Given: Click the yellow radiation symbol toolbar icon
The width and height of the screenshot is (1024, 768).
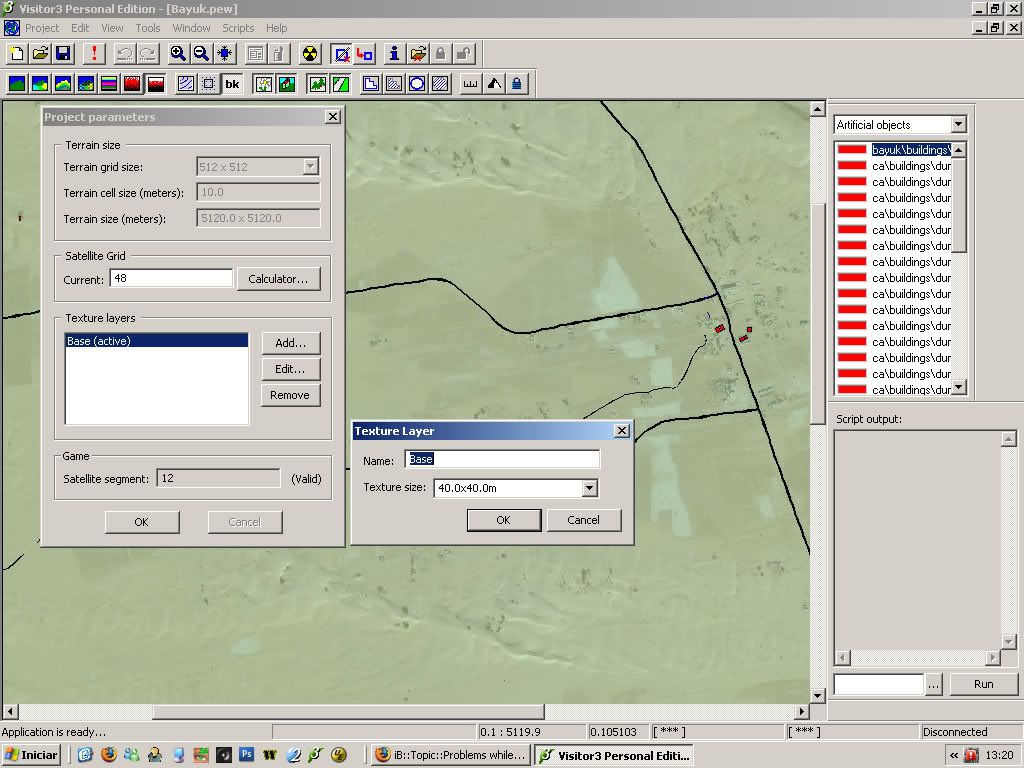Looking at the screenshot, I should pyautogui.click(x=310, y=54).
